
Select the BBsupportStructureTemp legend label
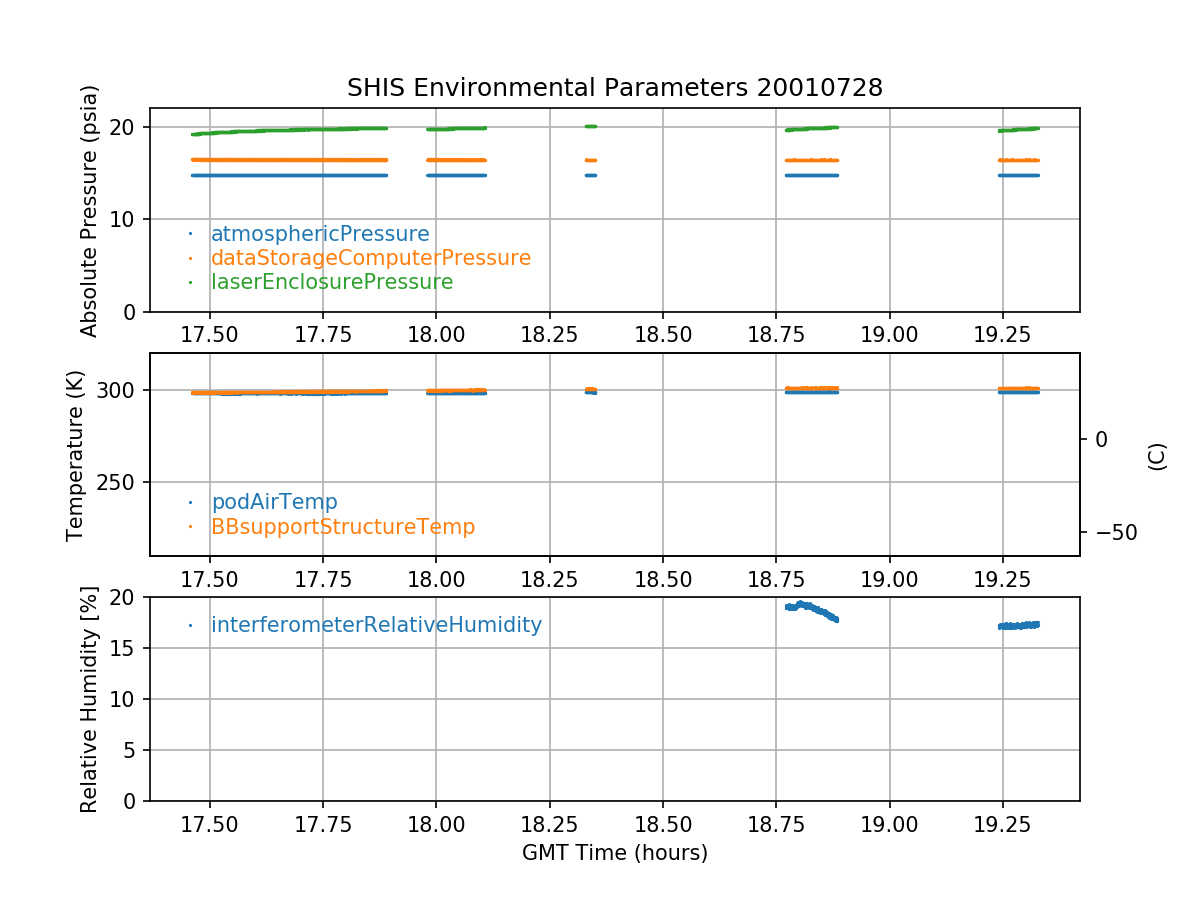click(x=342, y=526)
